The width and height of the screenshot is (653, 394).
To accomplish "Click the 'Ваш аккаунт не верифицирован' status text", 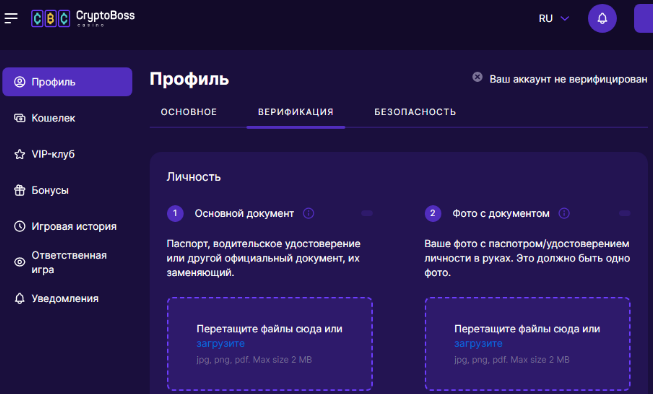I will coord(568,79).
